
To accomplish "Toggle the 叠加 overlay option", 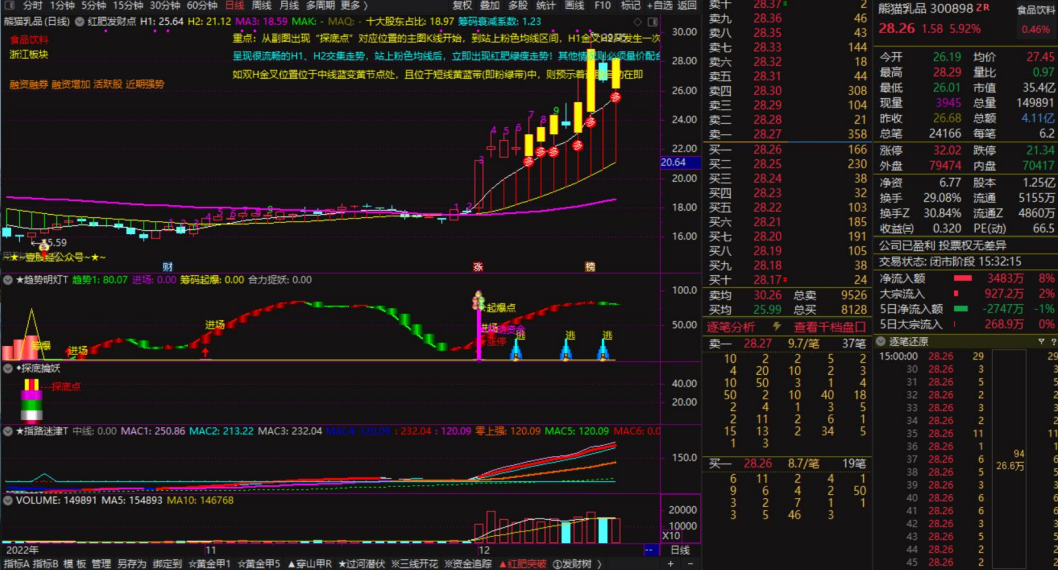I will tap(490, 5).
